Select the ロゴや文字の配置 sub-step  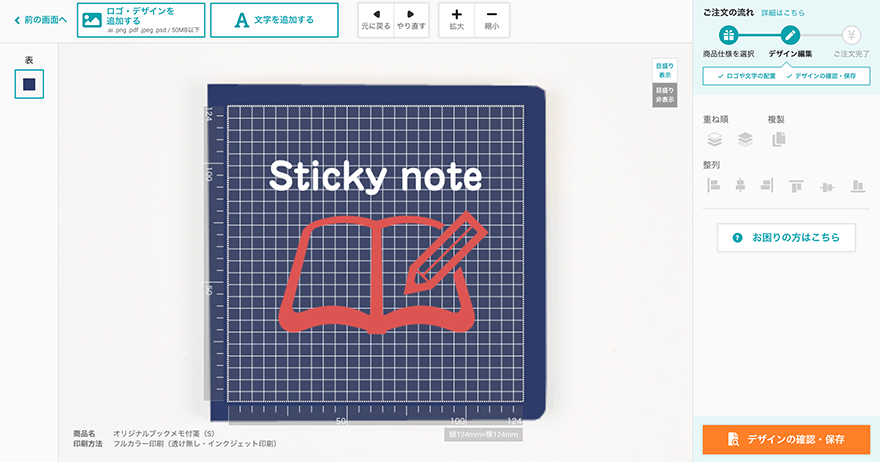pyautogui.click(x=746, y=76)
